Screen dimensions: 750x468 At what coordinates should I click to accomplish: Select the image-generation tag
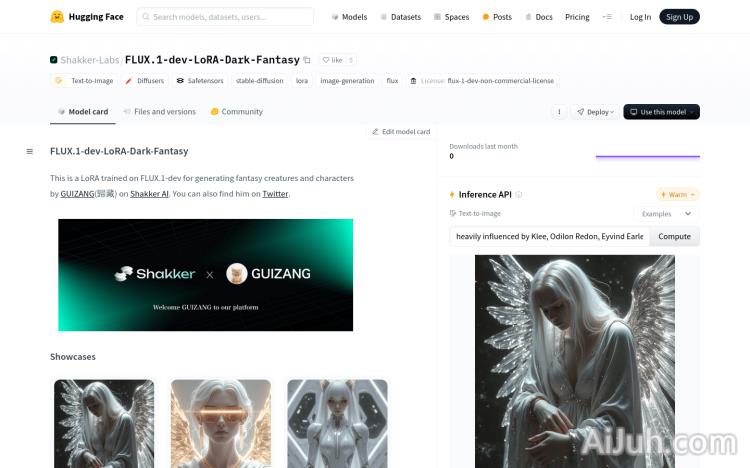tap(347, 81)
